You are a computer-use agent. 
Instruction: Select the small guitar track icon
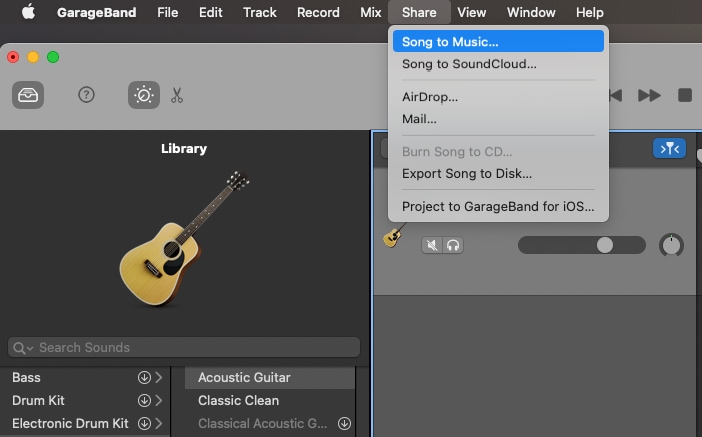coord(394,235)
